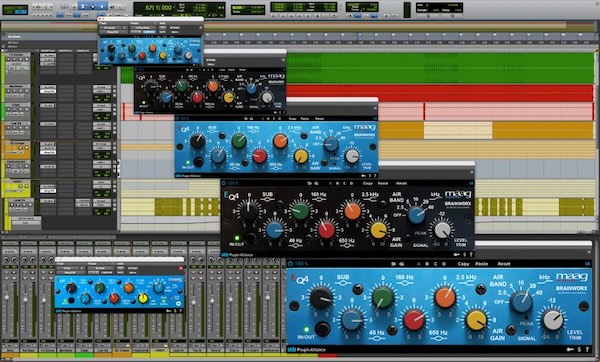Select the red audio clip in timeline
The image size is (600, 362).
440,93
